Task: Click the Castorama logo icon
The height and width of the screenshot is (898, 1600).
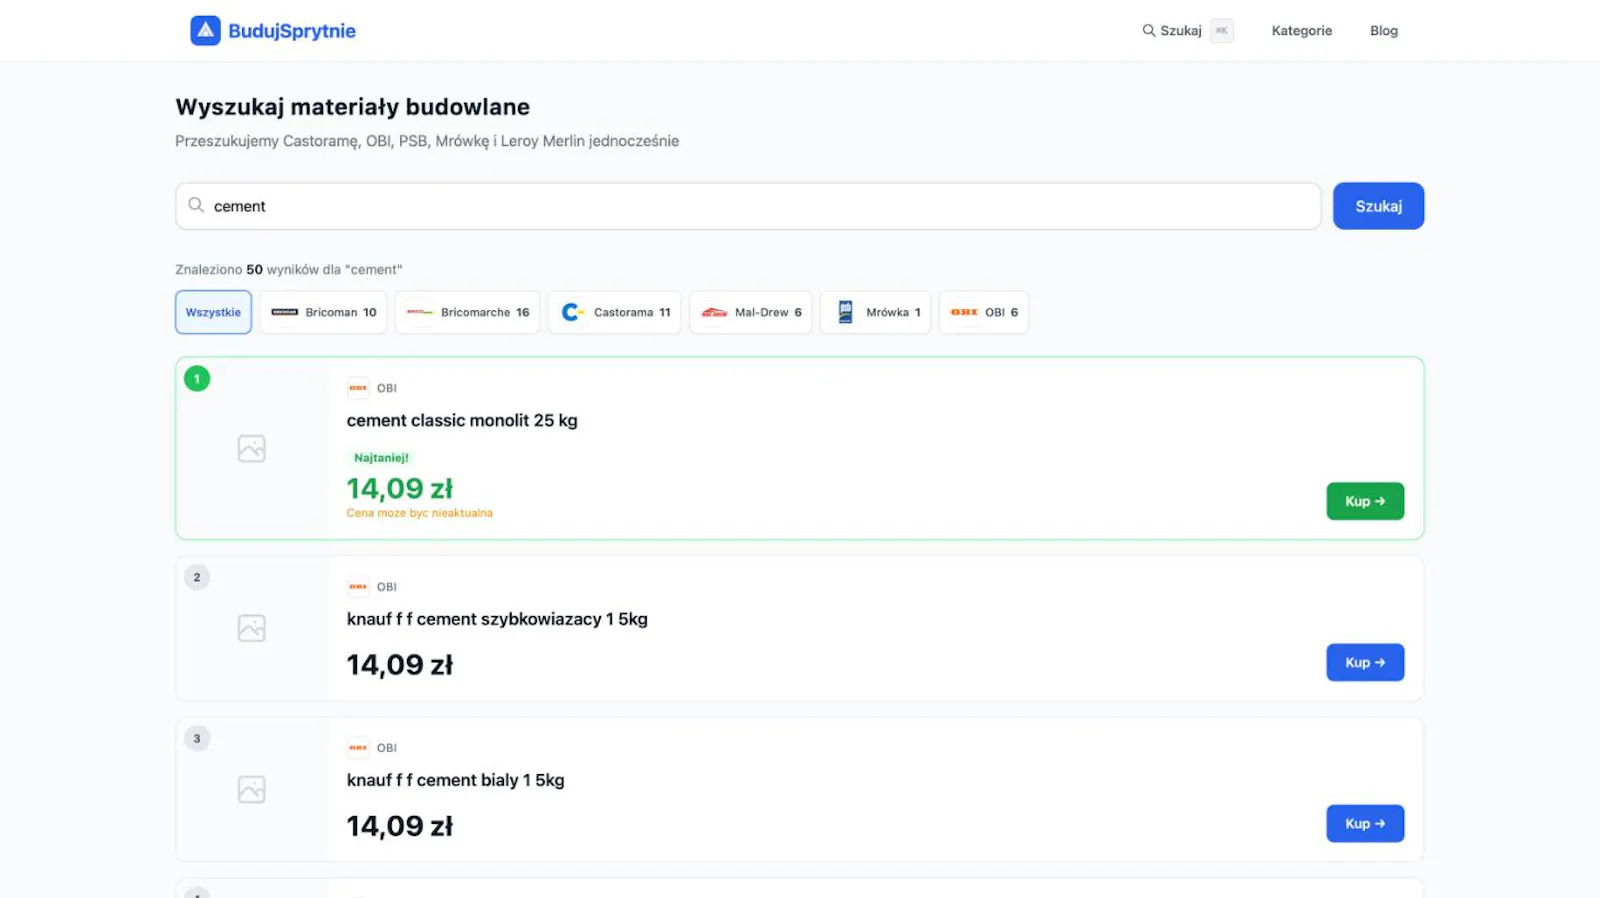Action: point(573,312)
